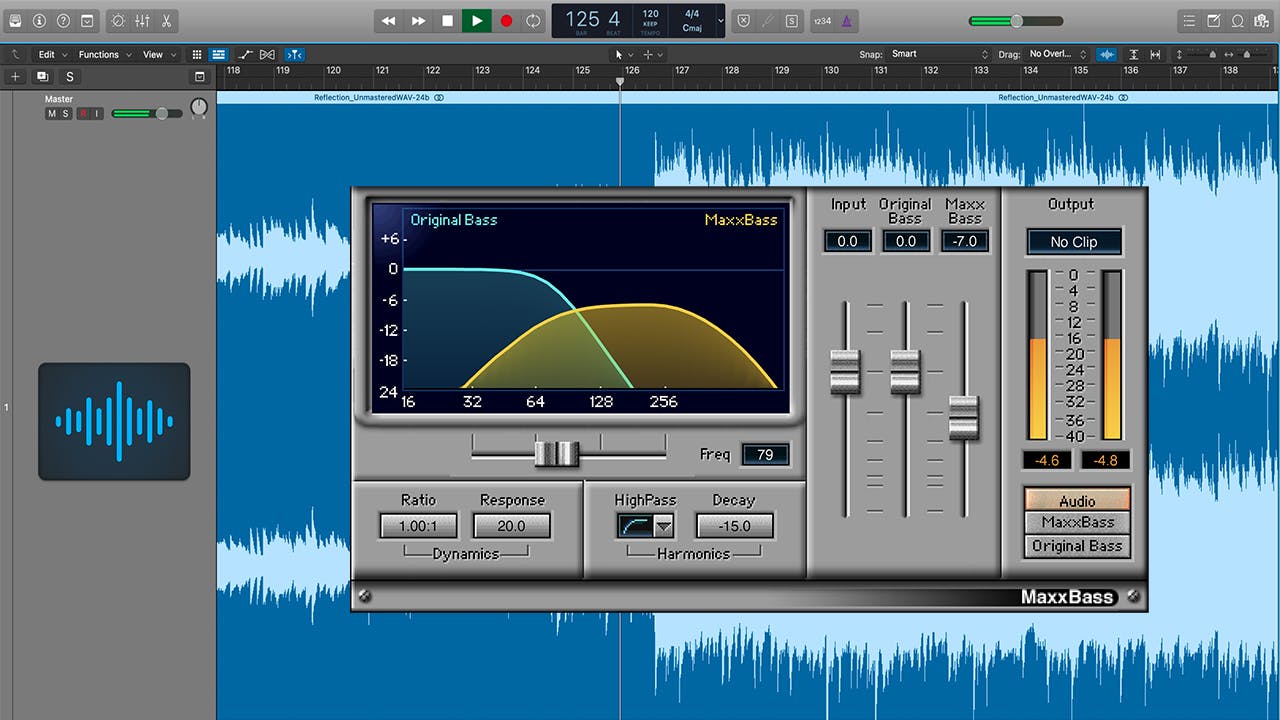This screenshot has height=720, width=1280.
Task: Switch to grid edit view icon
Action: (x=197, y=54)
